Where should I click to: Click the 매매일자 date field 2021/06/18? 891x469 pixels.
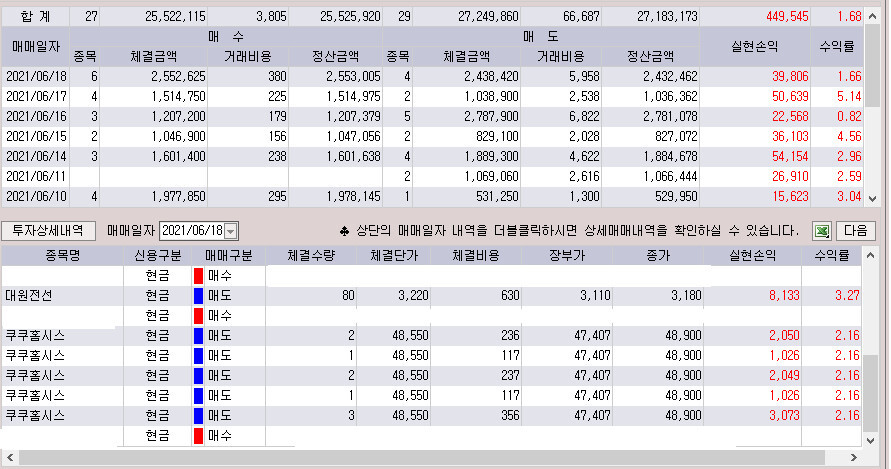click(x=192, y=230)
